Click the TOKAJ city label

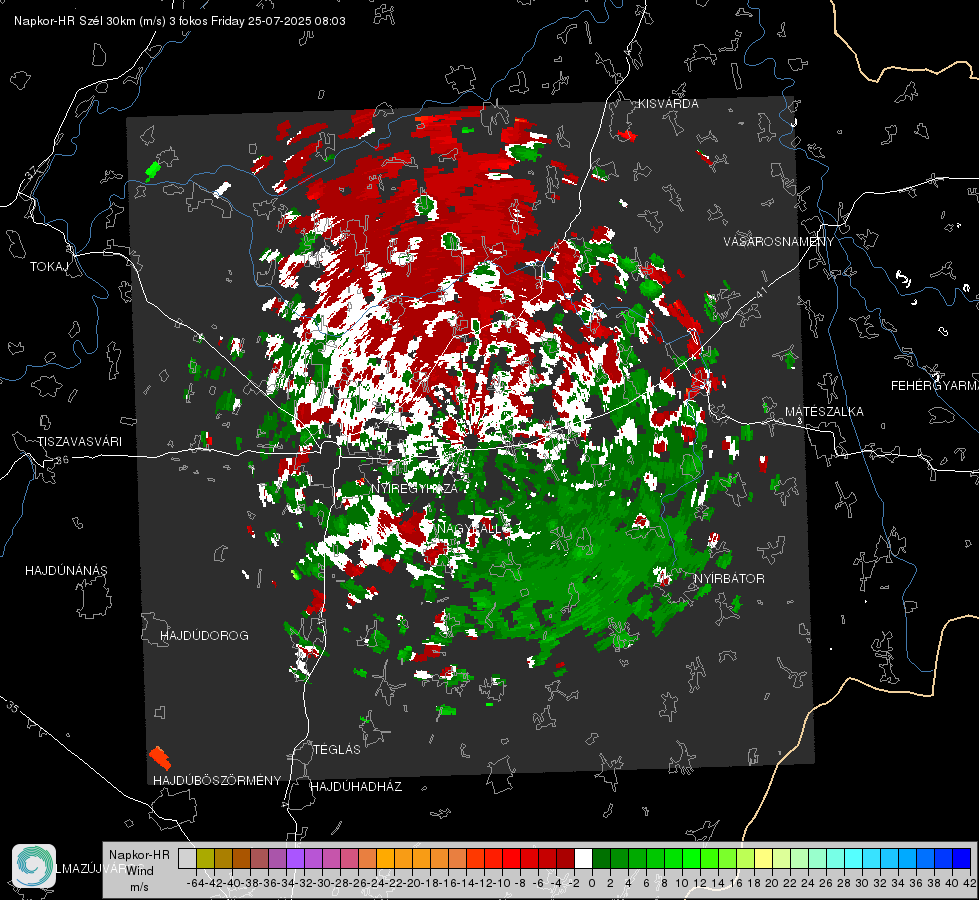(x=49, y=267)
